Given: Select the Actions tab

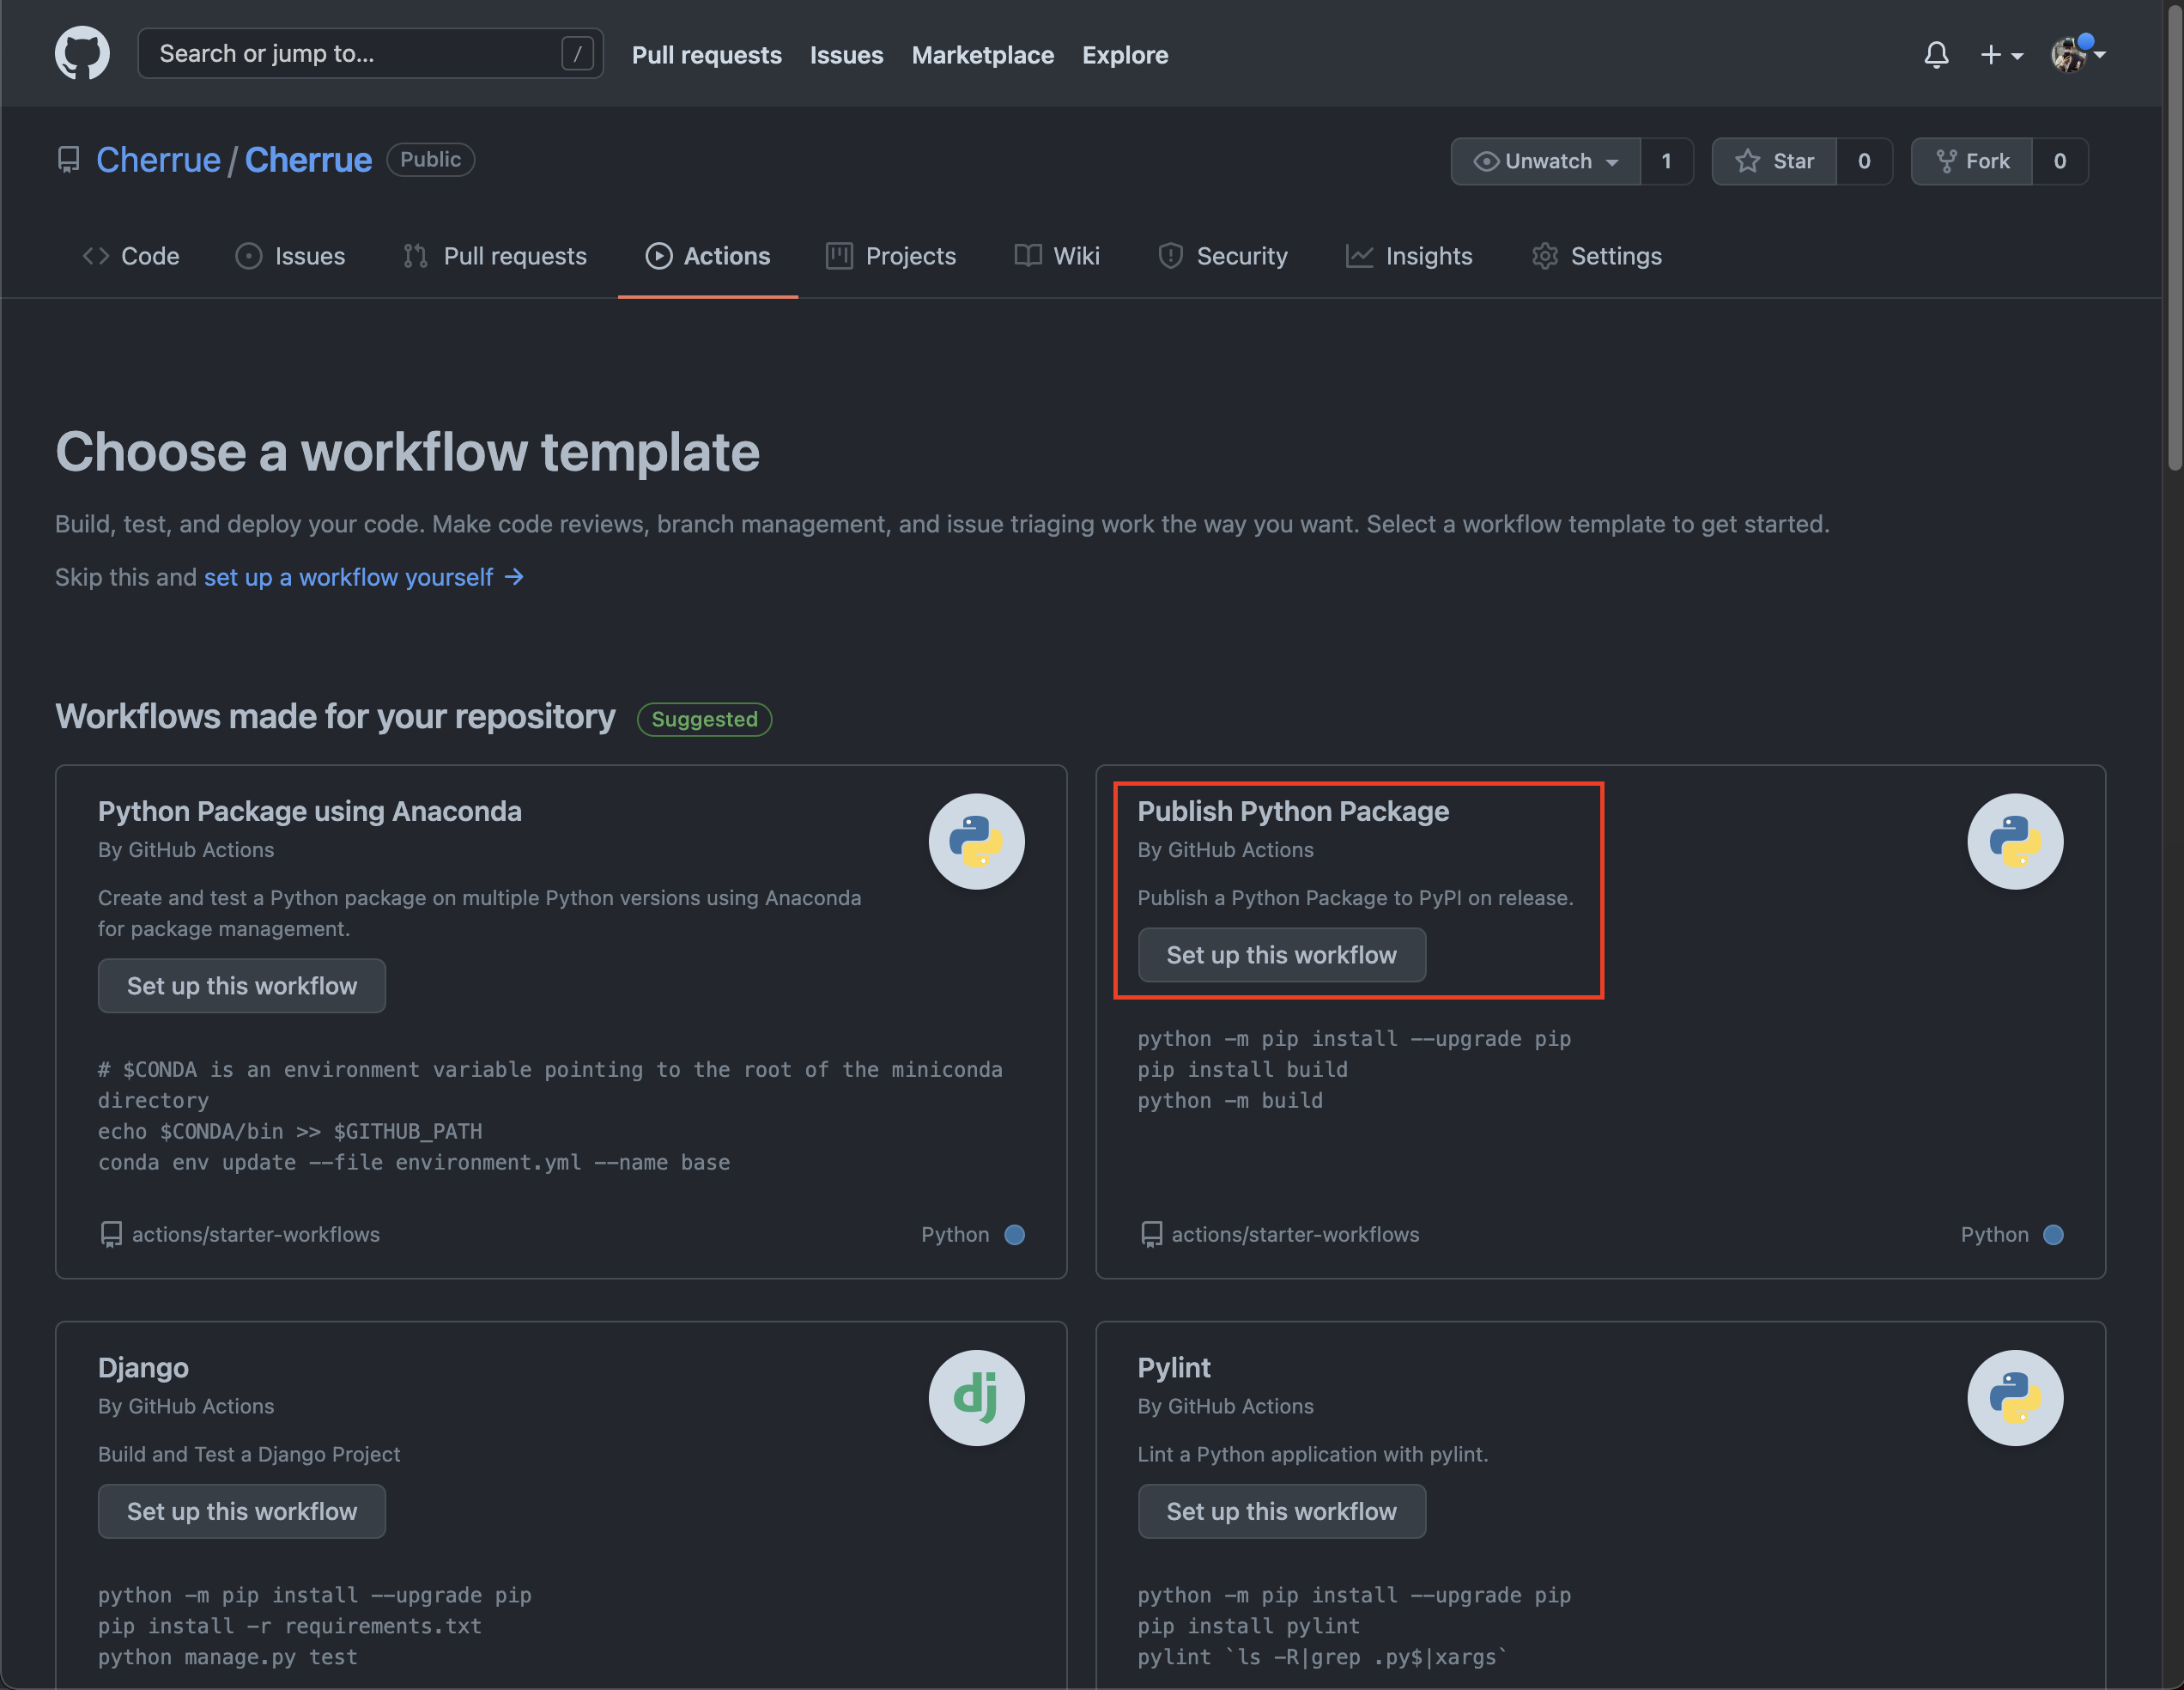Looking at the screenshot, I should point(708,256).
